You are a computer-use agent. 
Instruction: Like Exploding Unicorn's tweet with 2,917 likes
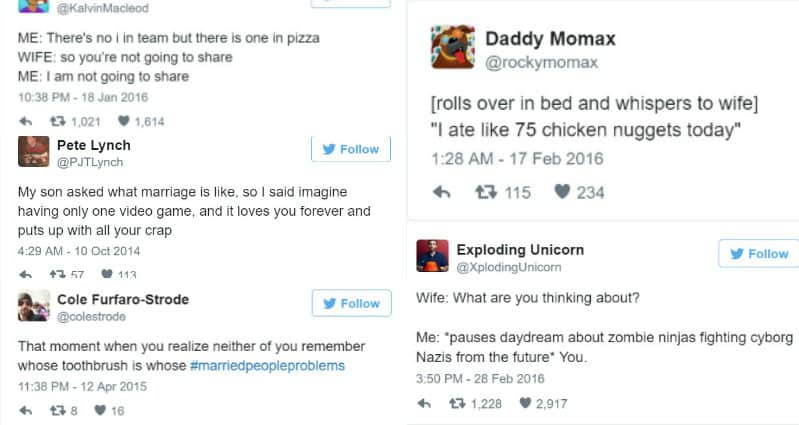525,403
